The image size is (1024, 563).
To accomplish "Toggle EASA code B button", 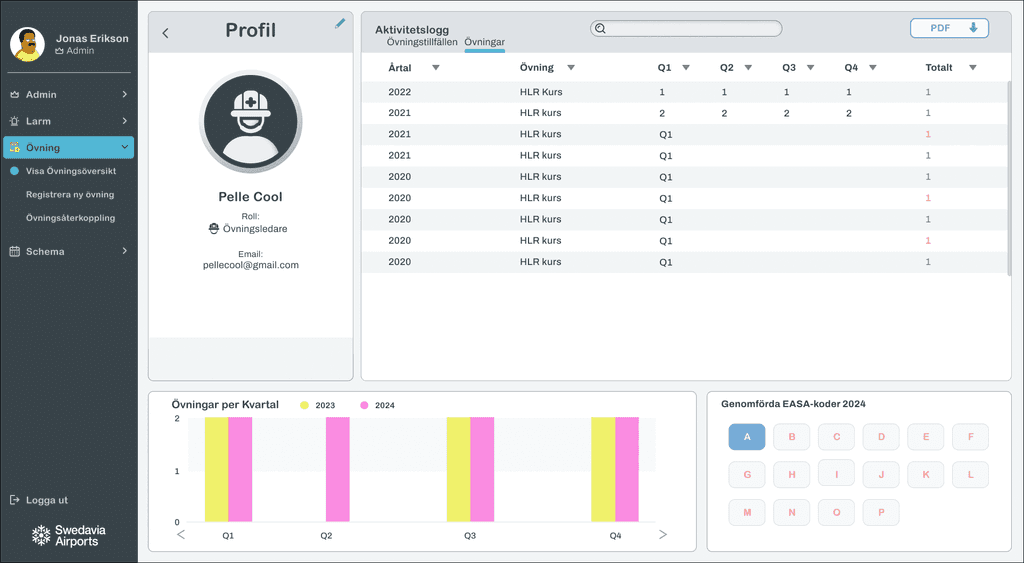I will click(x=792, y=436).
